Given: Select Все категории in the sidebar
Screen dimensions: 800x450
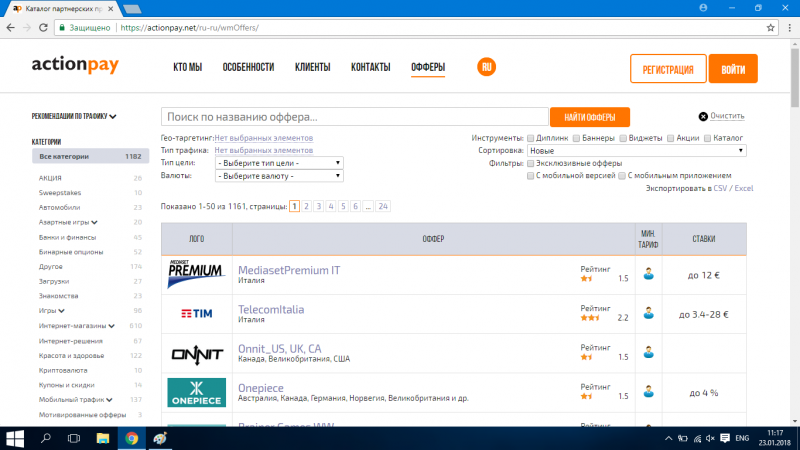Looking at the screenshot, I should (x=90, y=156).
